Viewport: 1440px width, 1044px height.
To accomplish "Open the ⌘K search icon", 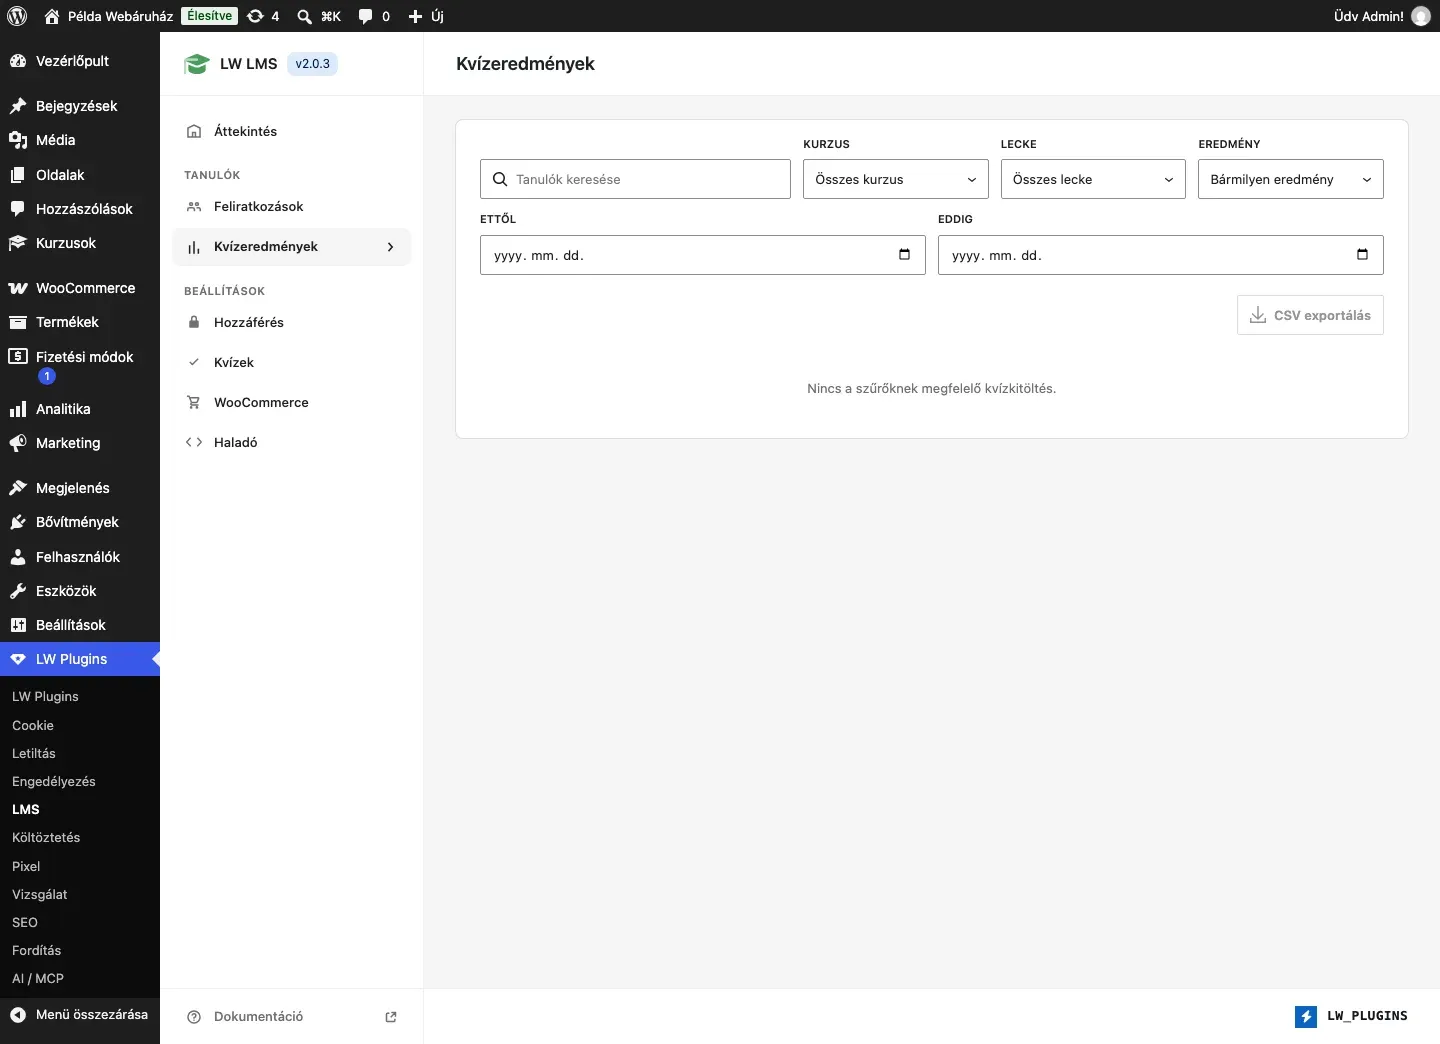I will 319,16.
